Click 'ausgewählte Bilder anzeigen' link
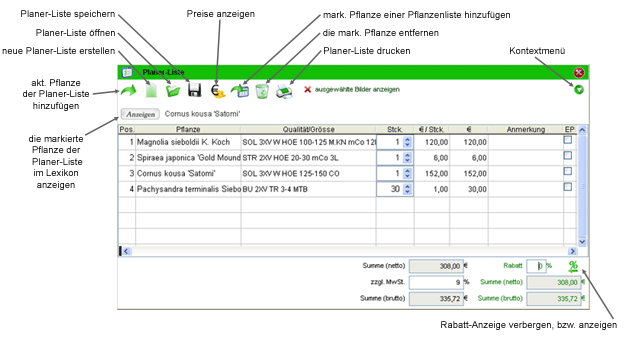The width and height of the screenshot is (630, 363). tap(357, 89)
